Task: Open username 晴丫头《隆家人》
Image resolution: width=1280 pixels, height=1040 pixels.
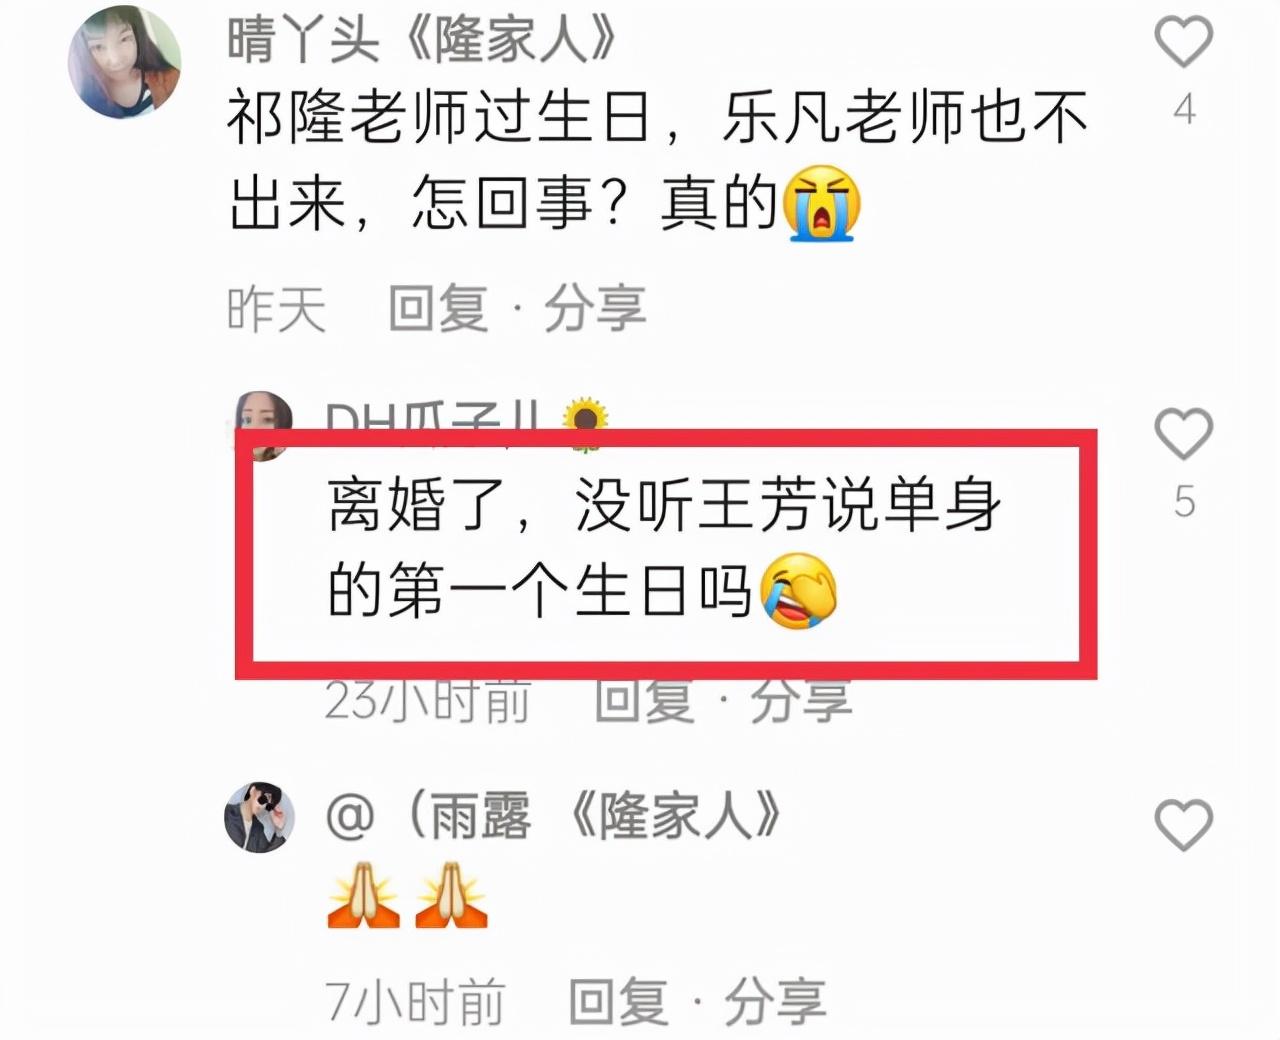Action: tap(421, 40)
